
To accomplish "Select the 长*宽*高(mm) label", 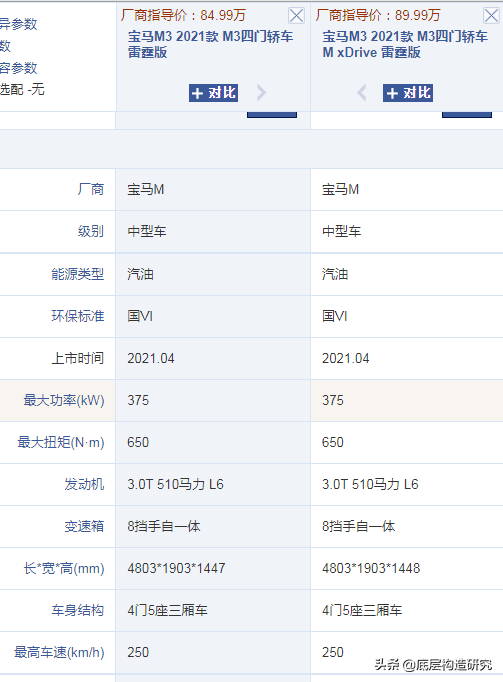I will (64, 568).
